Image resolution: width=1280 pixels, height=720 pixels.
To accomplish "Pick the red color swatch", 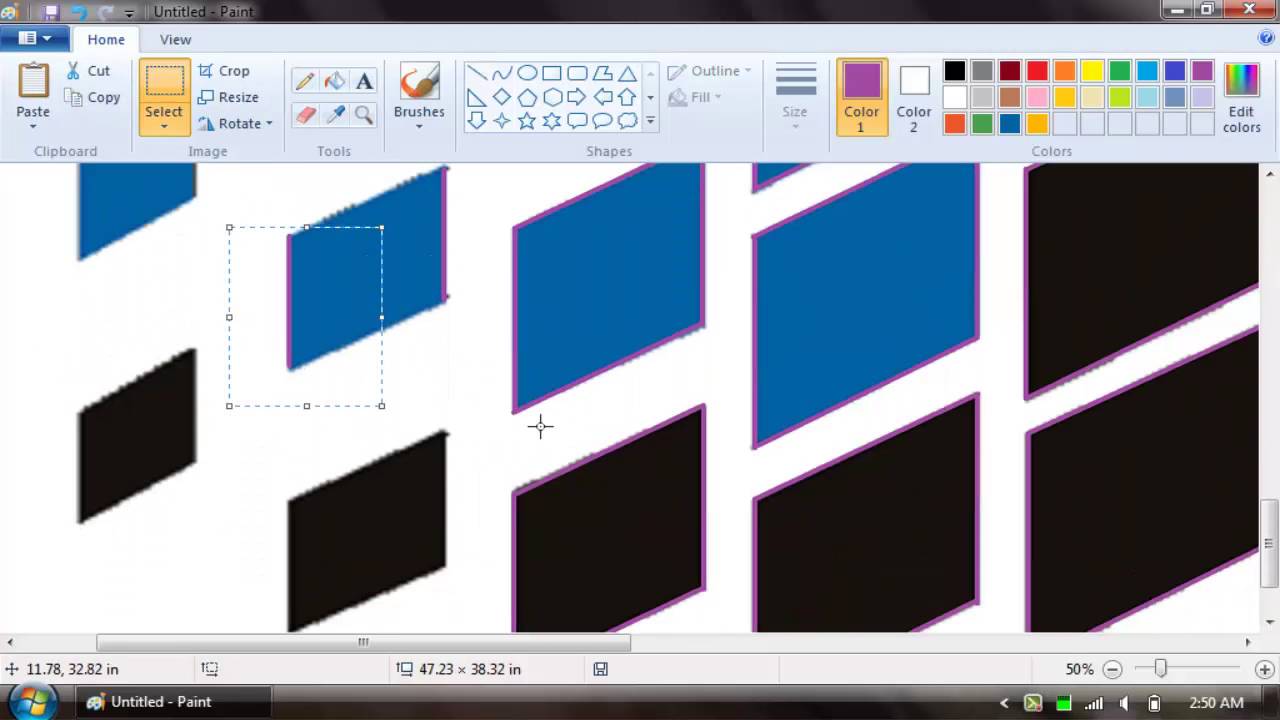I will tap(1037, 71).
